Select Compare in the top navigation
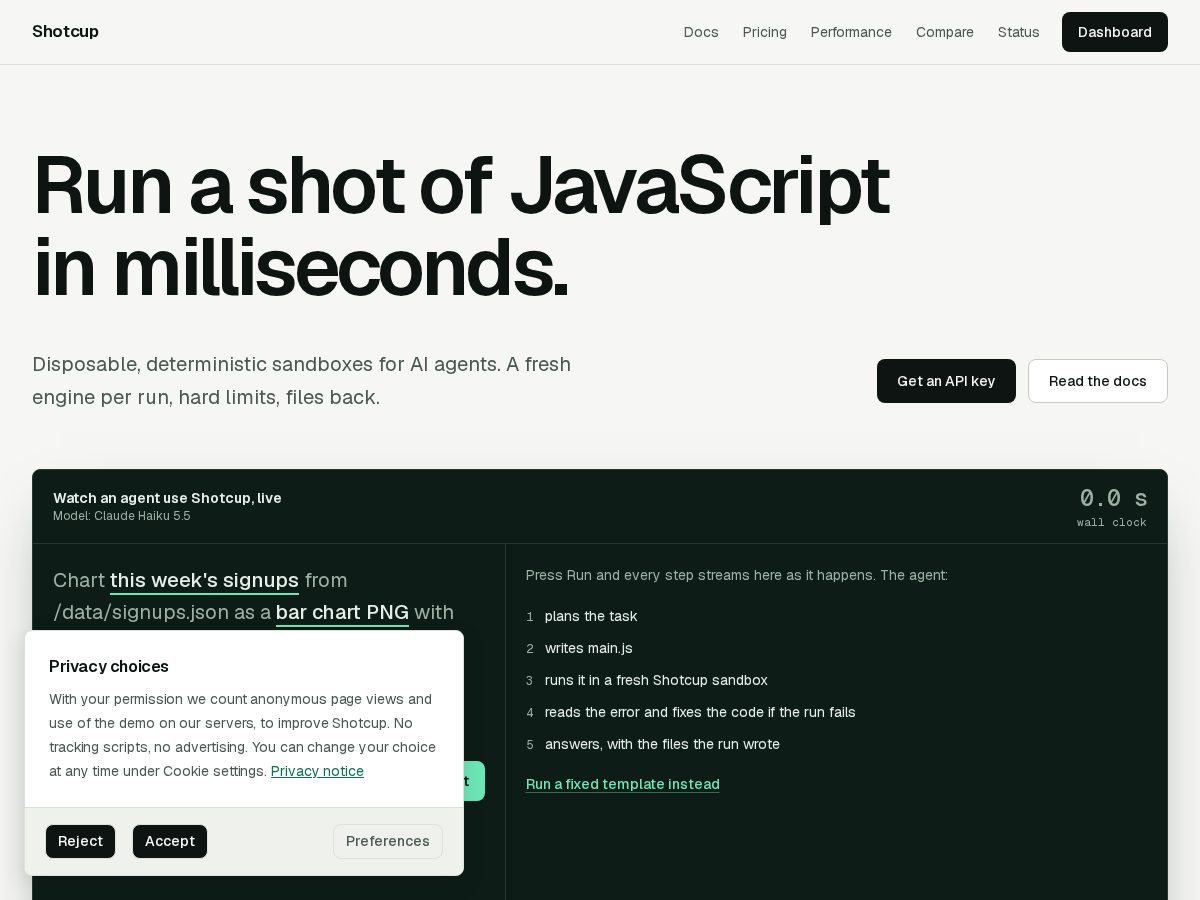The width and height of the screenshot is (1200, 900). point(945,32)
